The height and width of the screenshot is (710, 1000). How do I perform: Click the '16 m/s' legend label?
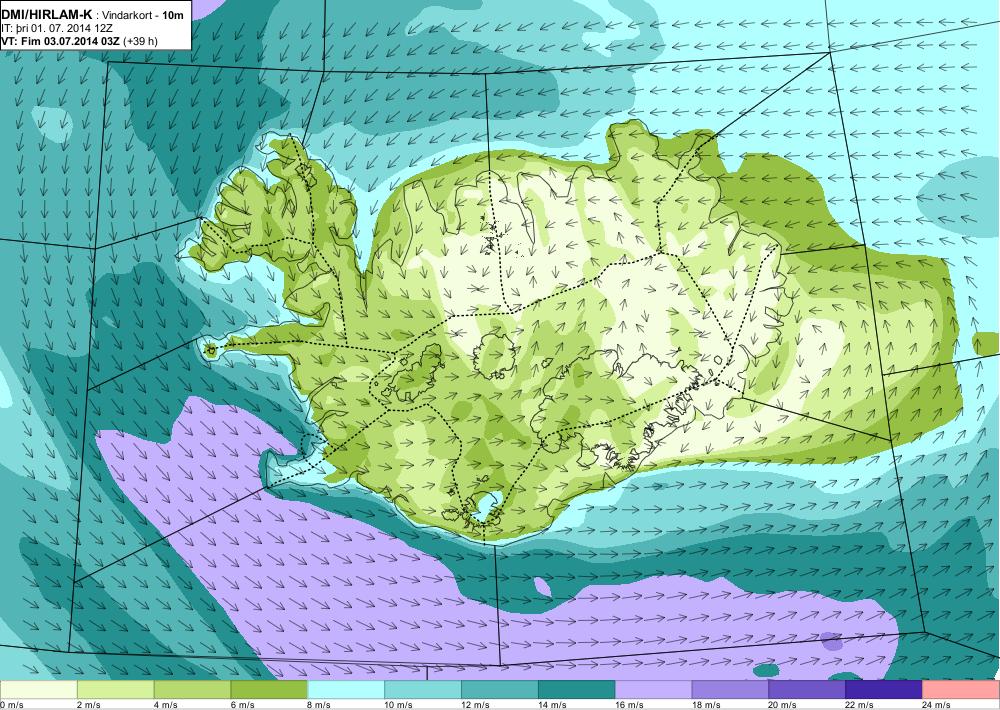coord(629,705)
